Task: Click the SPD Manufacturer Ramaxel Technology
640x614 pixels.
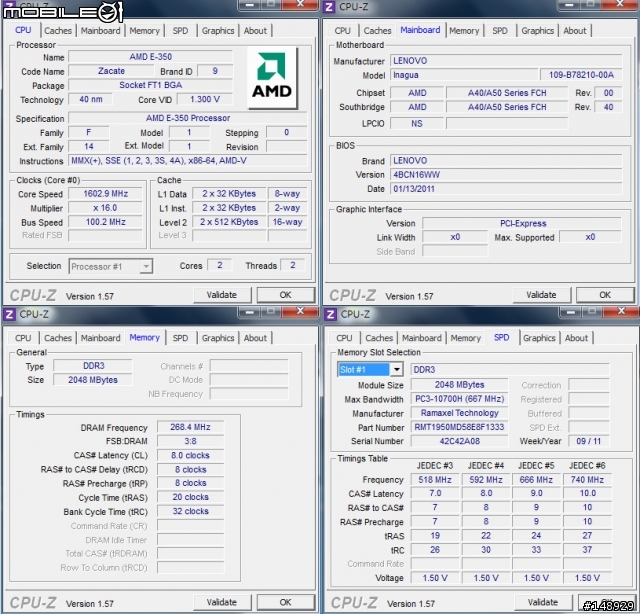Action: point(459,413)
